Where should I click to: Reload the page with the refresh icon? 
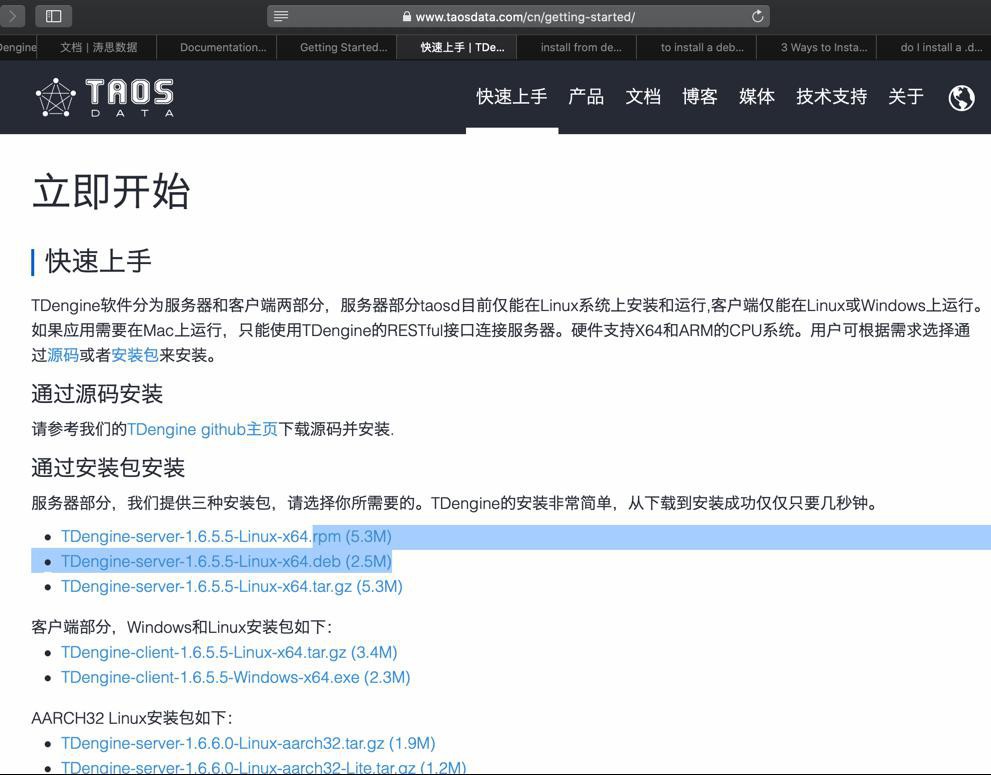click(757, 16)
